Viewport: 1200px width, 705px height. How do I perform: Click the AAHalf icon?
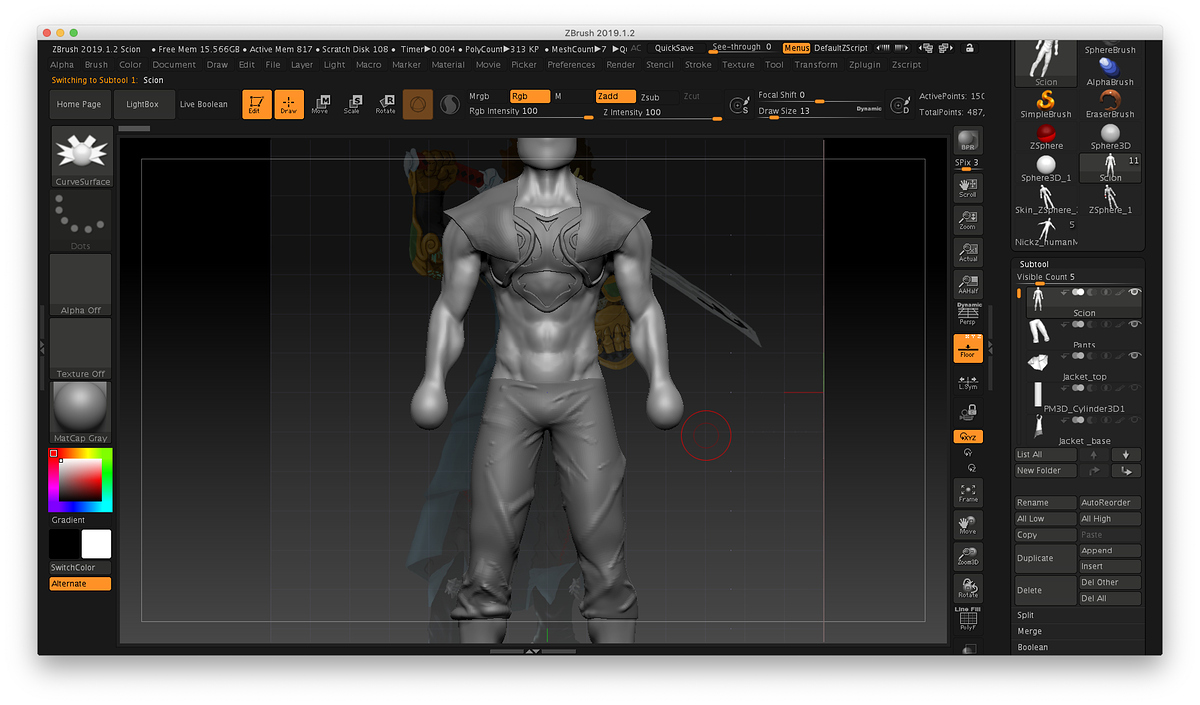point(968,284)
